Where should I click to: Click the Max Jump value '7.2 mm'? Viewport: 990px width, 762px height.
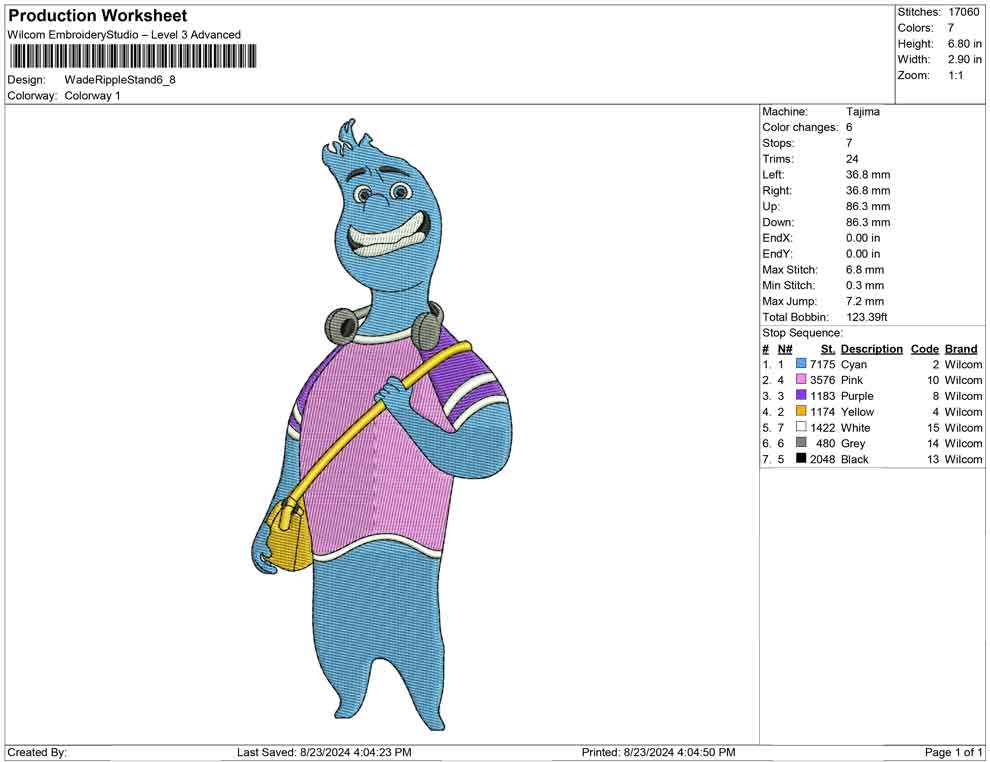tap(864, 301)
